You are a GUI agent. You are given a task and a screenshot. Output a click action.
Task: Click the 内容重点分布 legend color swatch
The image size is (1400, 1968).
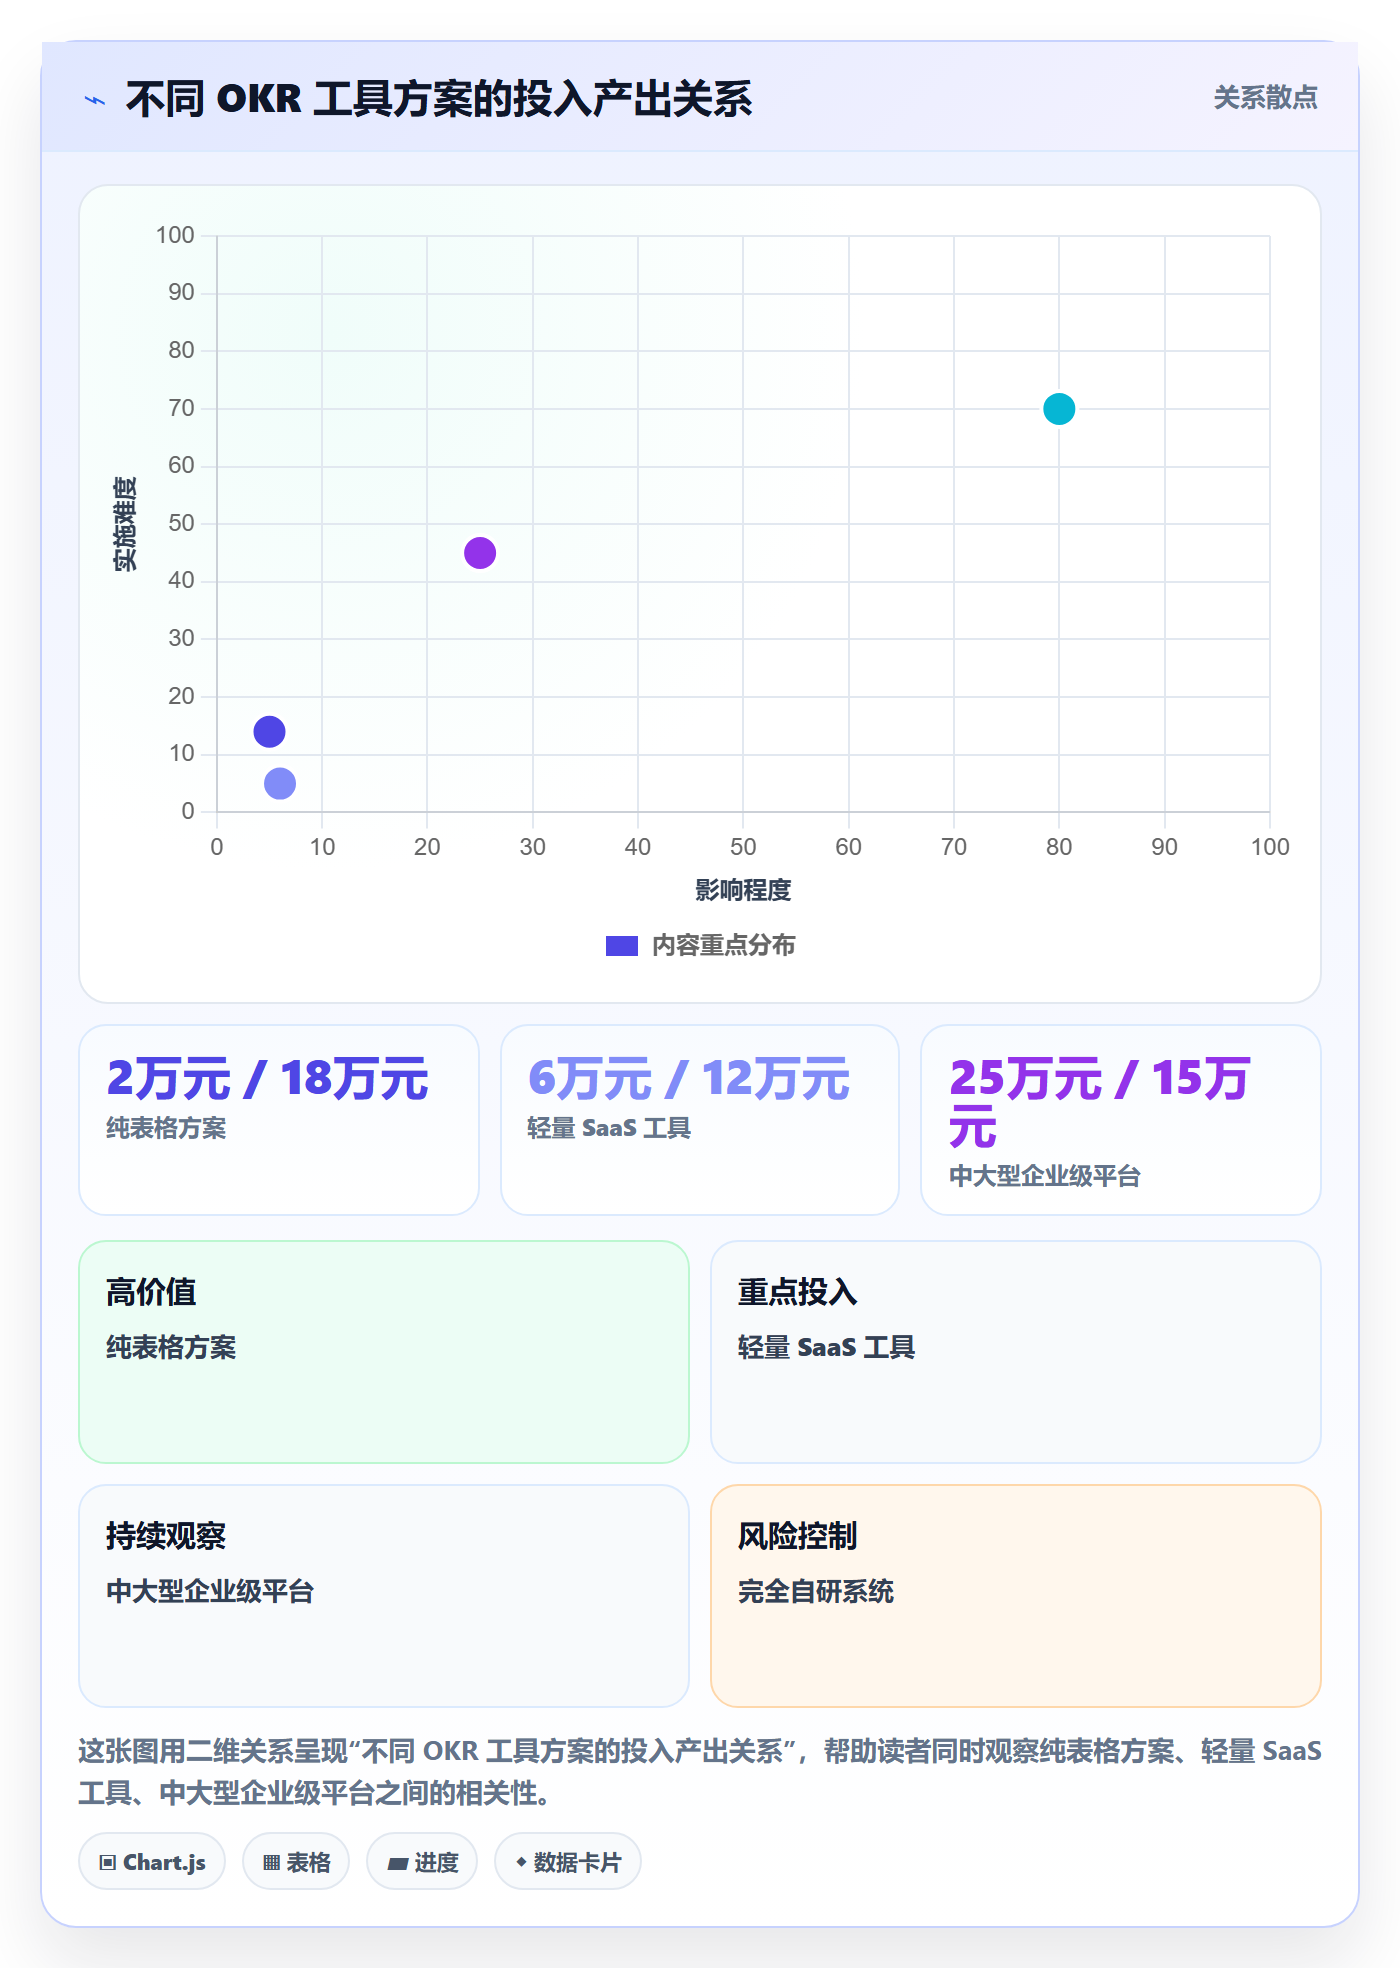coord(622,946)
